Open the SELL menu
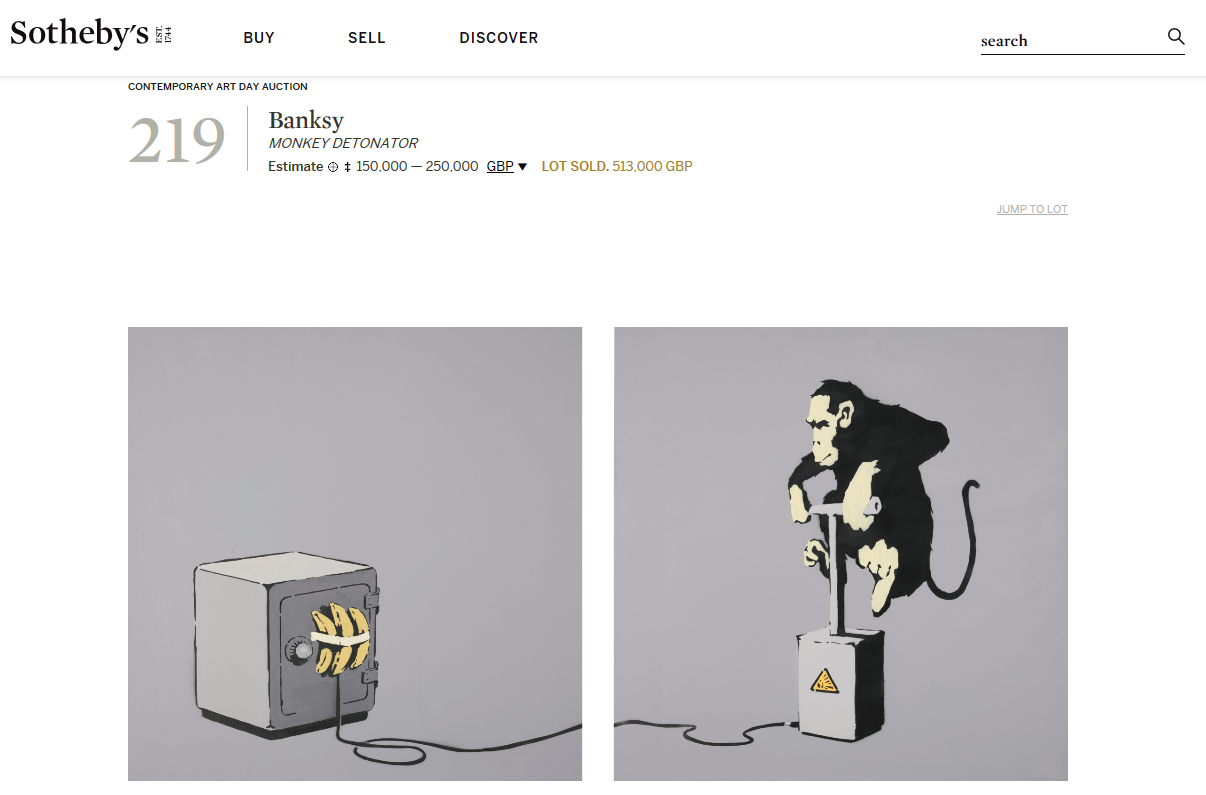Screen dimensions: 1206x795 367,38
